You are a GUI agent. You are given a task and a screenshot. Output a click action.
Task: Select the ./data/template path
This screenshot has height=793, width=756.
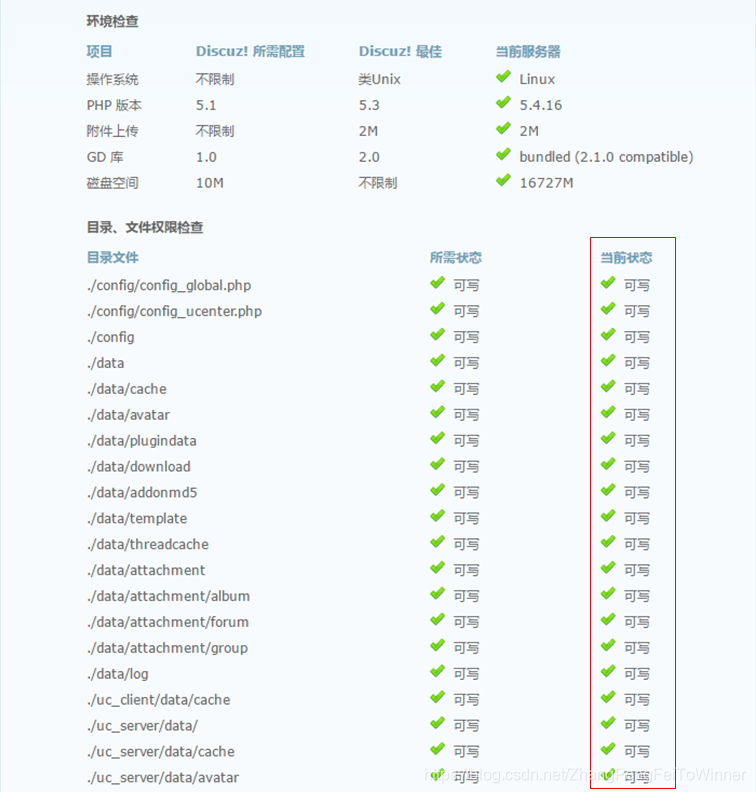(x=137, y=519)
